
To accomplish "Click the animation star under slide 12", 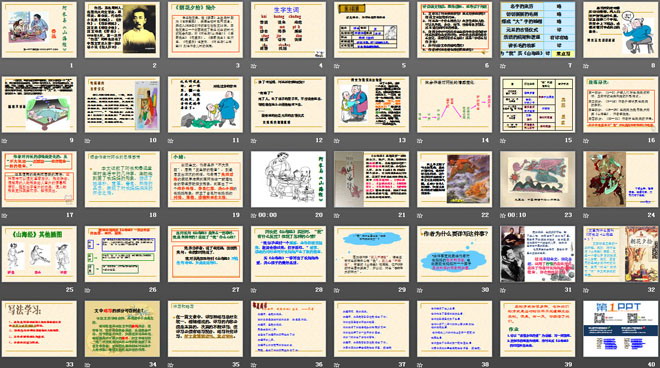I will click(x=253, y=141).
